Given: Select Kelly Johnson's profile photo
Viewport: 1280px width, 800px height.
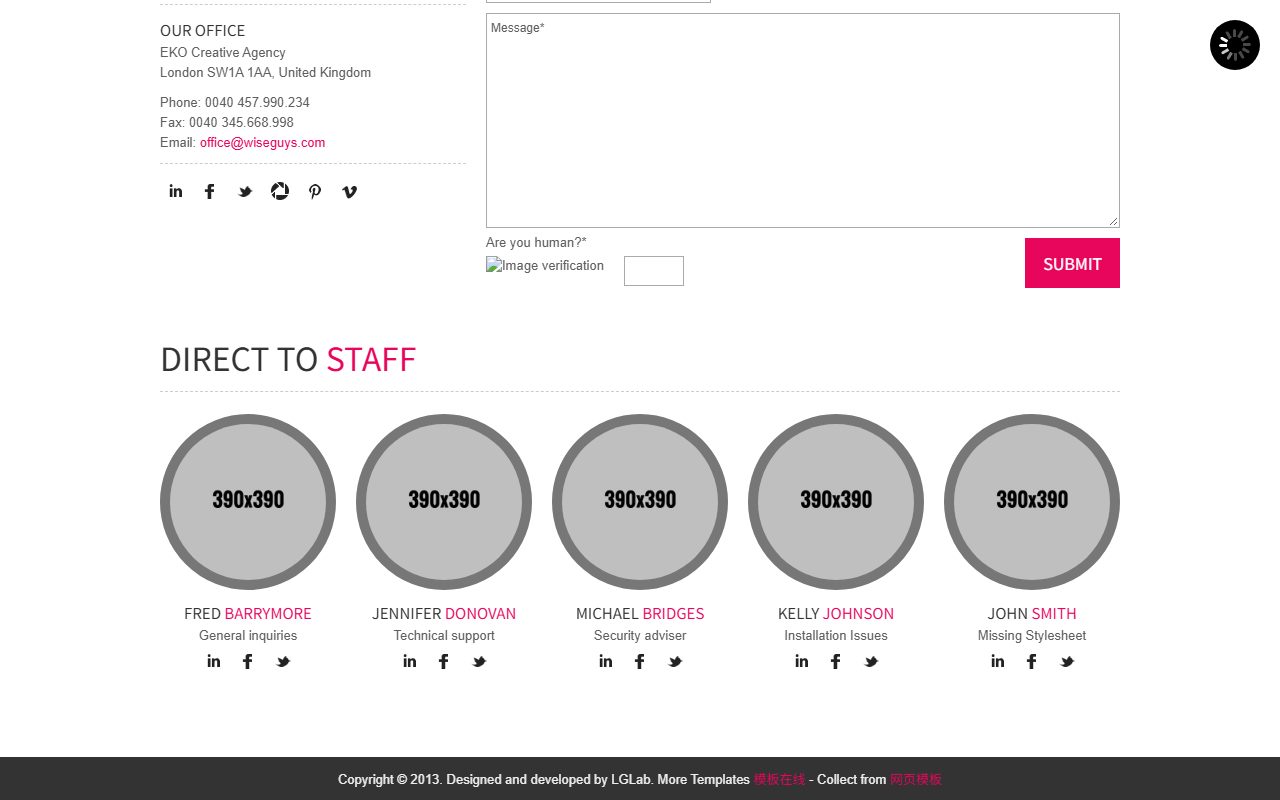Looking at the screenshot, I should (x=836, y=502).
